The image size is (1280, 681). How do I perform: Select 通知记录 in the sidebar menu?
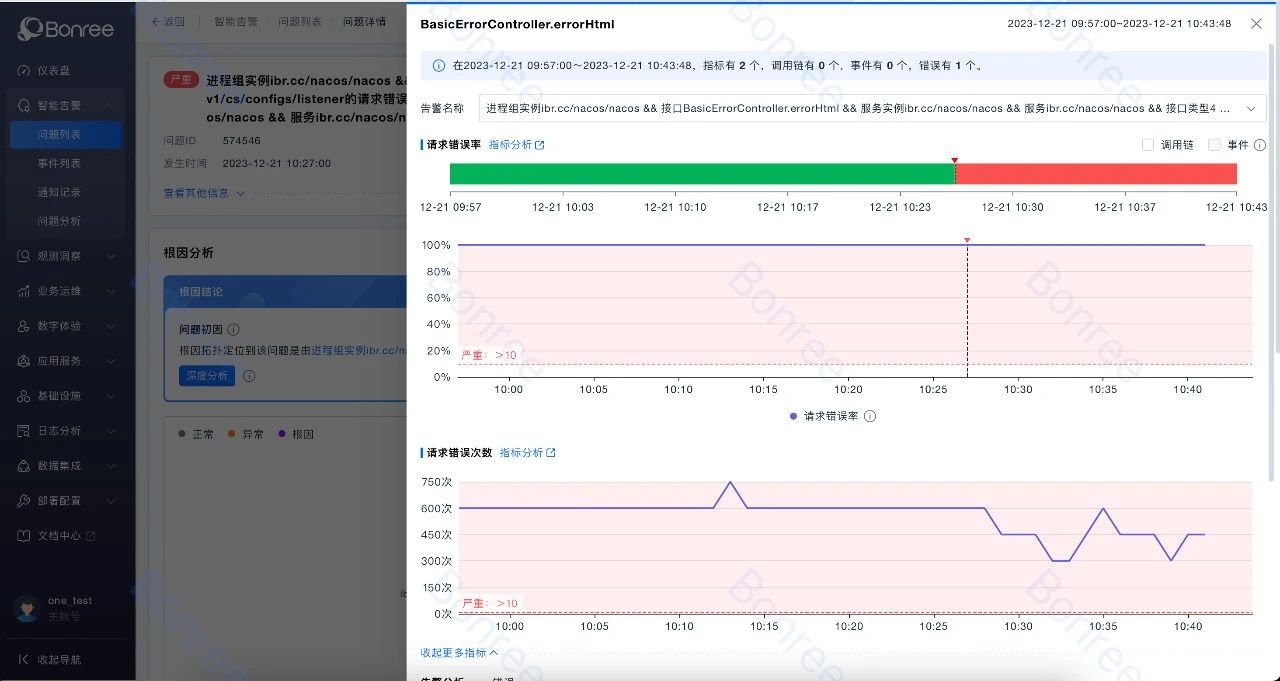pyautogui.click(x=59, y=192)
